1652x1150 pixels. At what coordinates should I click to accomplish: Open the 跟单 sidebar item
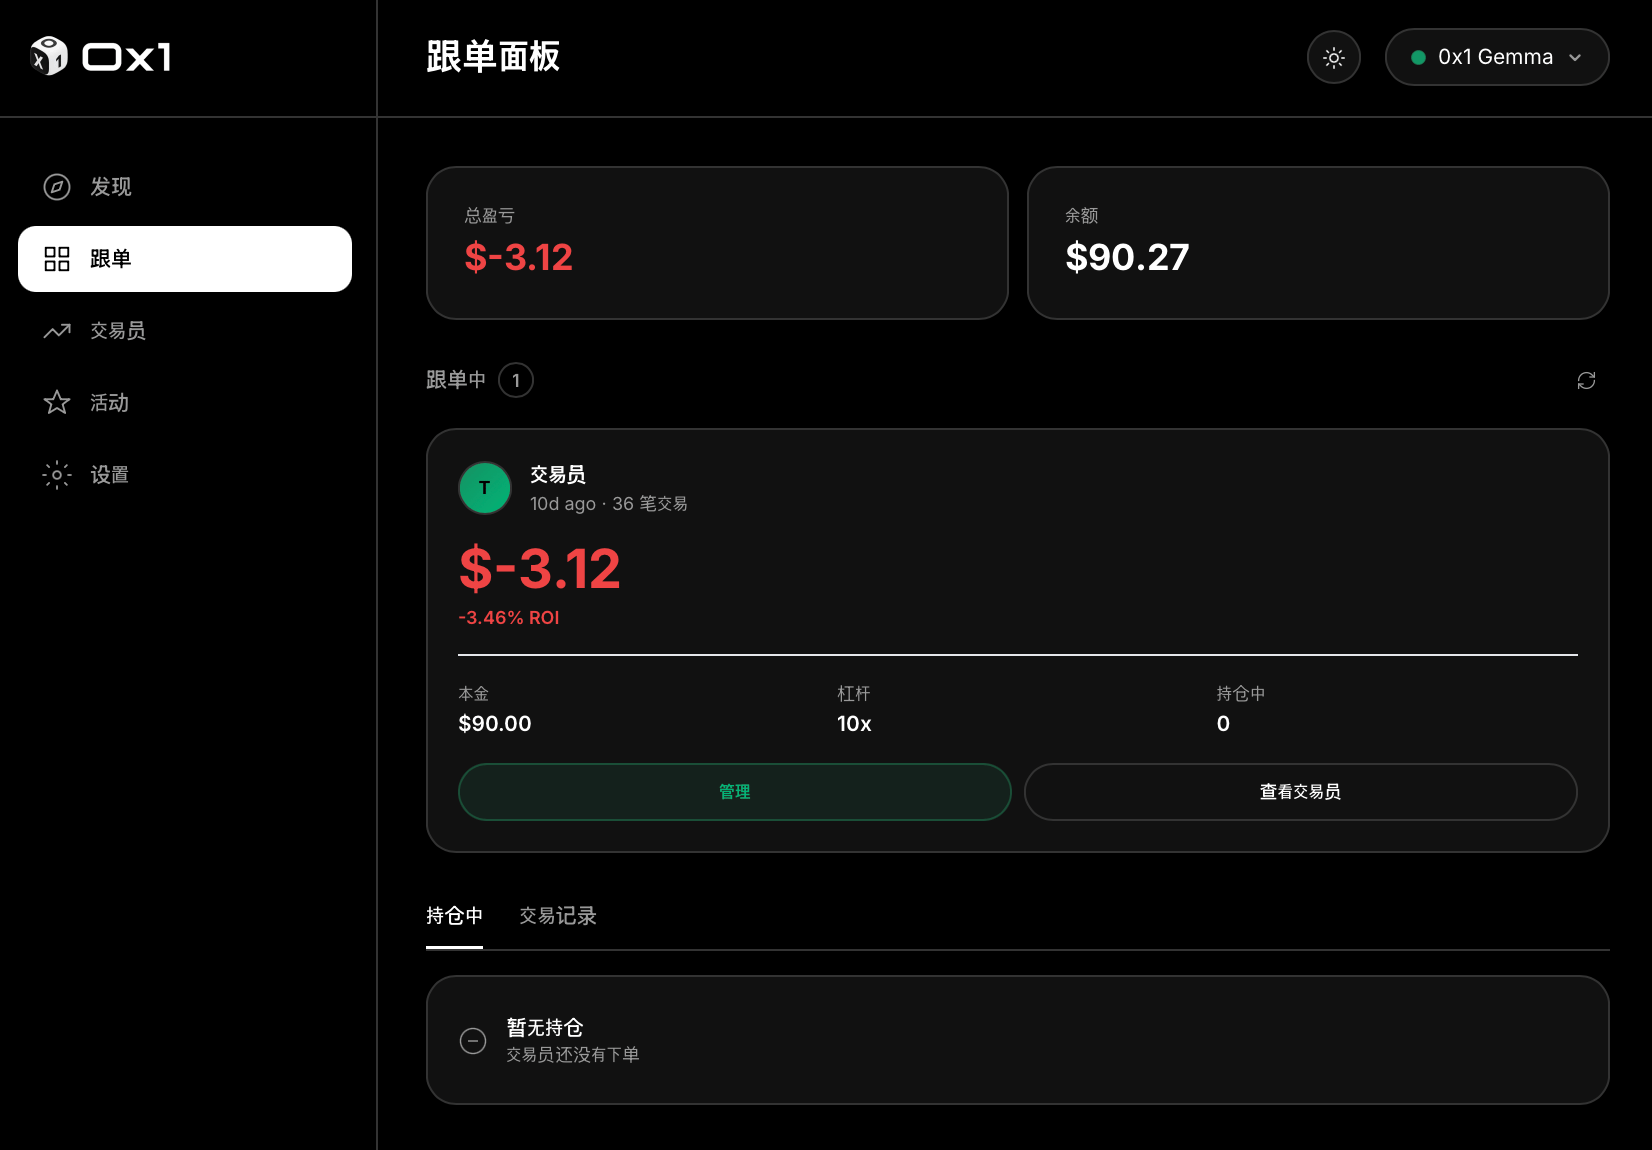[x=185, y=259]
